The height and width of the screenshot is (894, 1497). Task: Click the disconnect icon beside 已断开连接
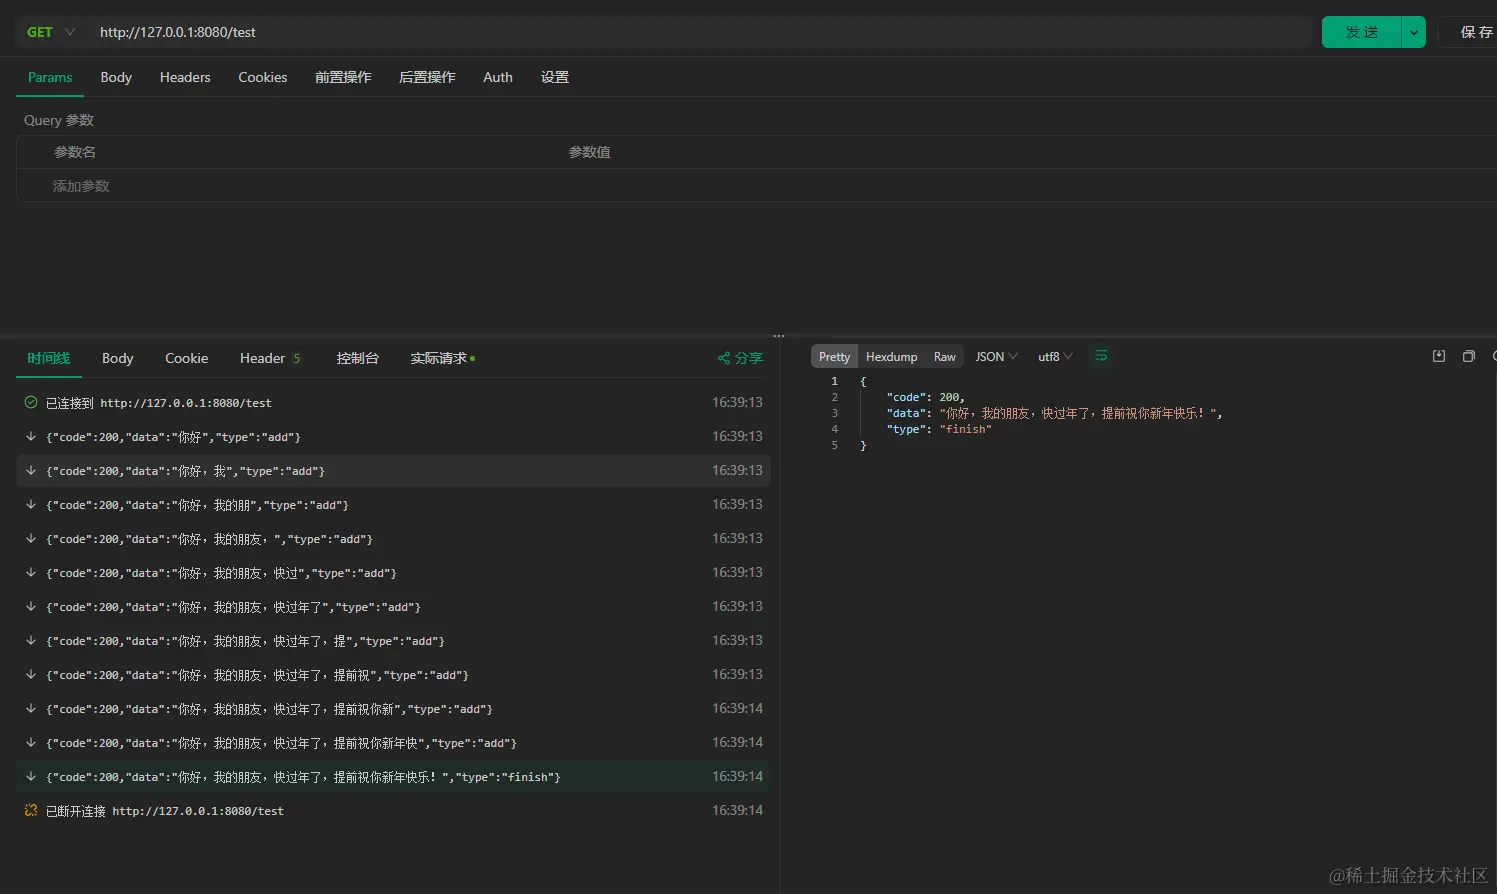click(30, 810)
